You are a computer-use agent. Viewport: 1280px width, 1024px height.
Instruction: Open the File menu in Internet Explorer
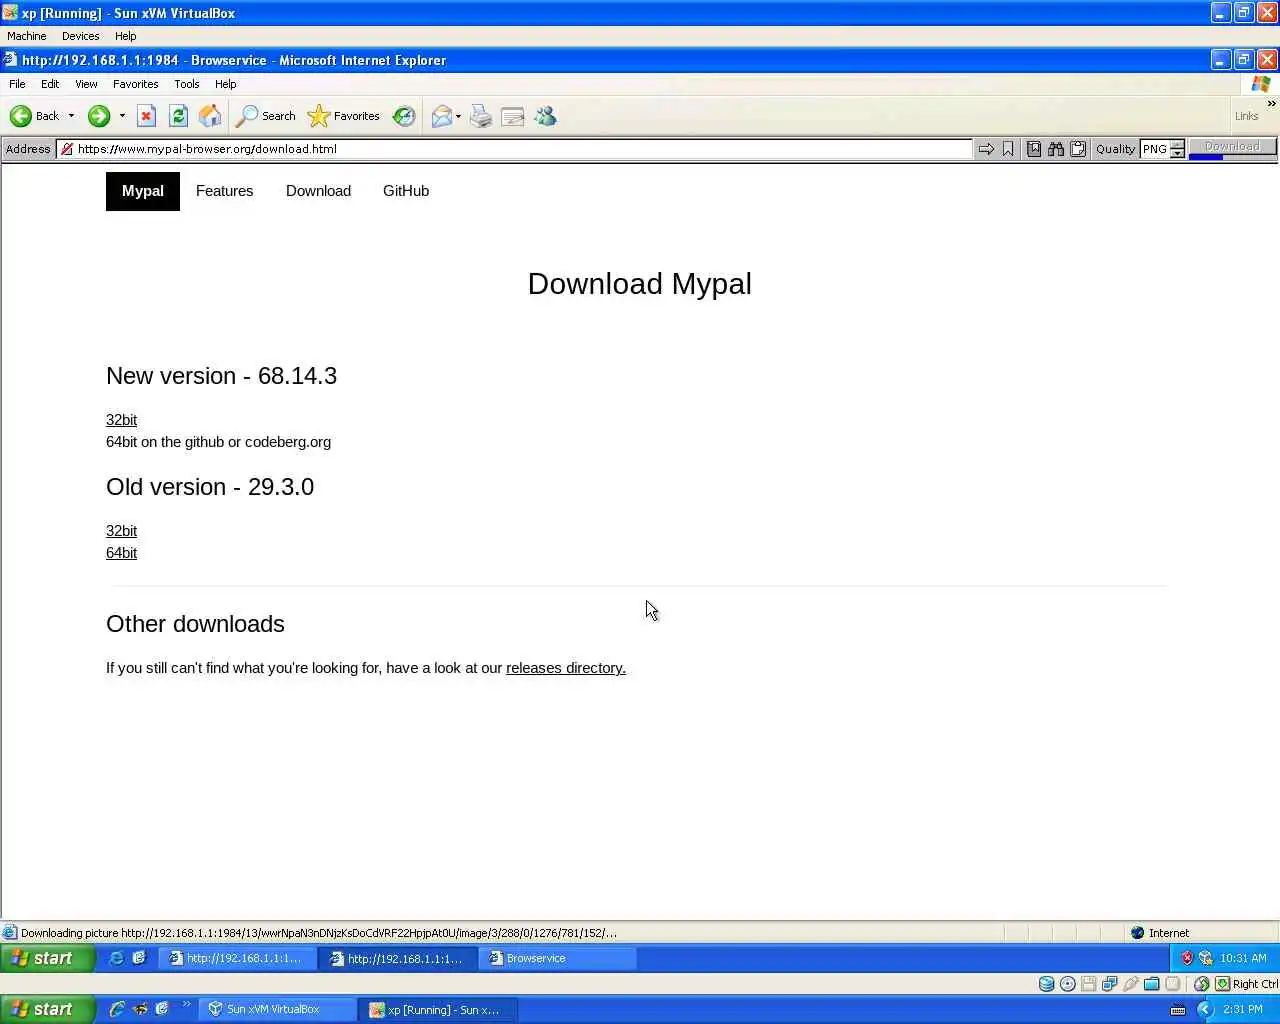pos(17,84)
